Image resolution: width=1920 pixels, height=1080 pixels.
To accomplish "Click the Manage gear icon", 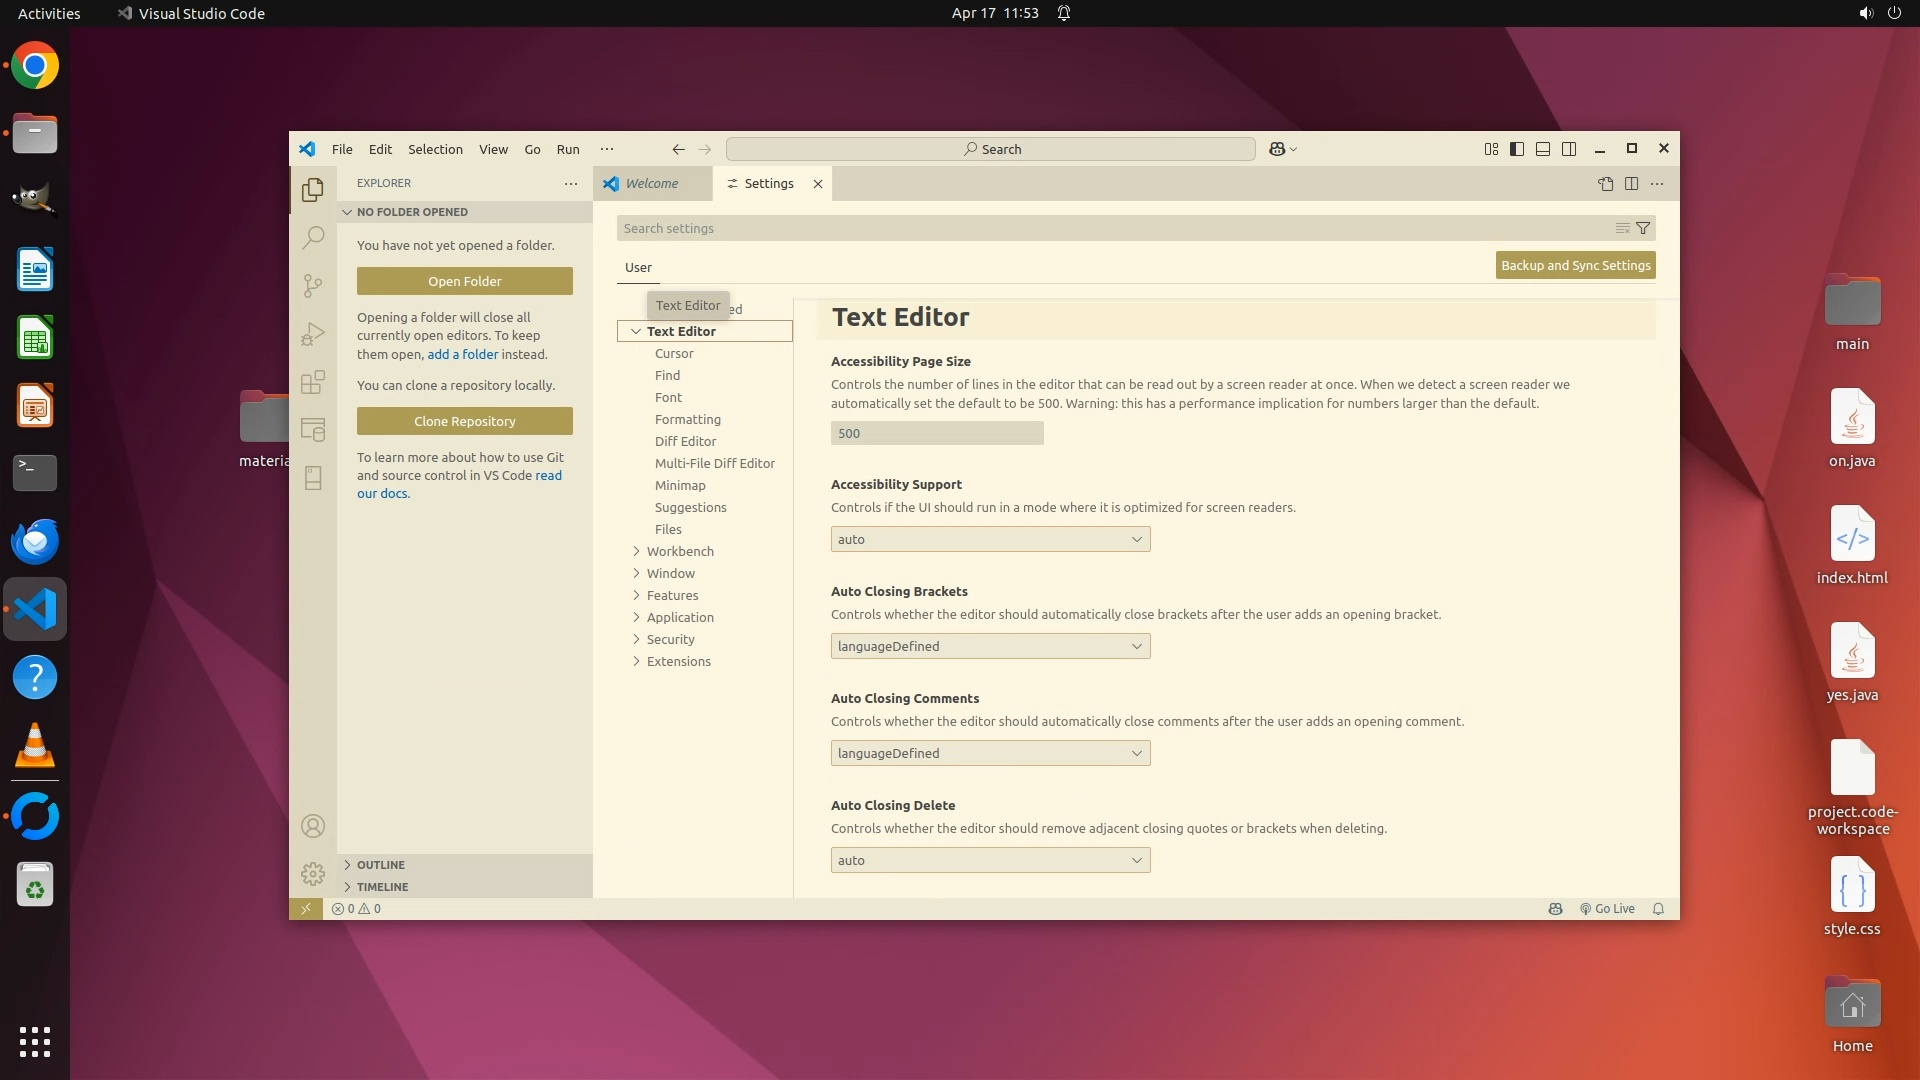I will pyautogui.click(x=313, y=874).
